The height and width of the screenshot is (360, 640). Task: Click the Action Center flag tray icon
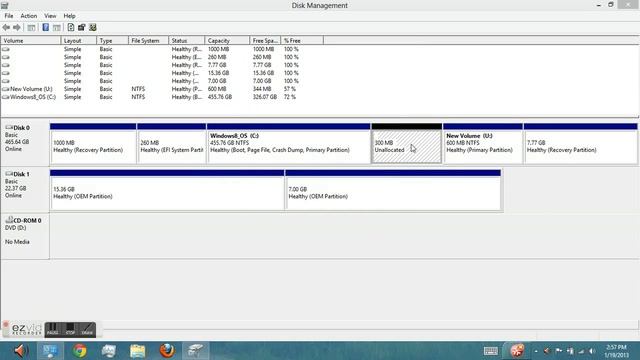click(558, 351)
